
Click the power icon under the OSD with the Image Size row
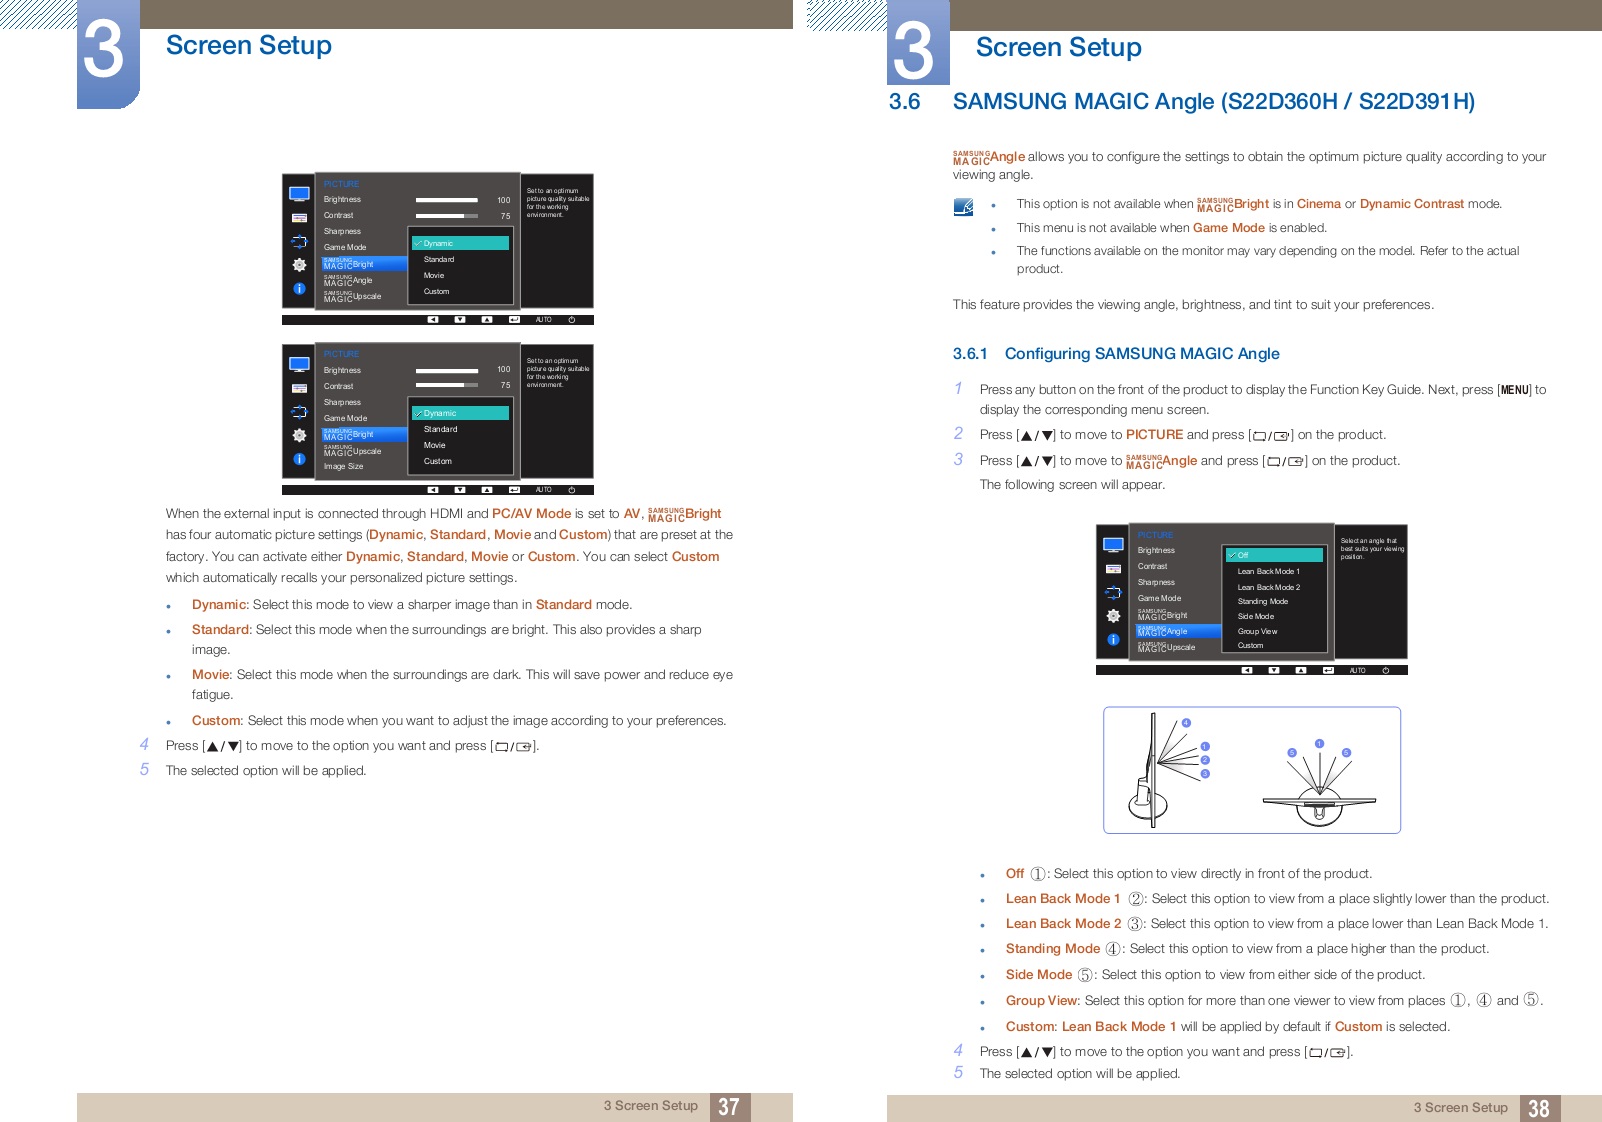click(x=572, y=490)
